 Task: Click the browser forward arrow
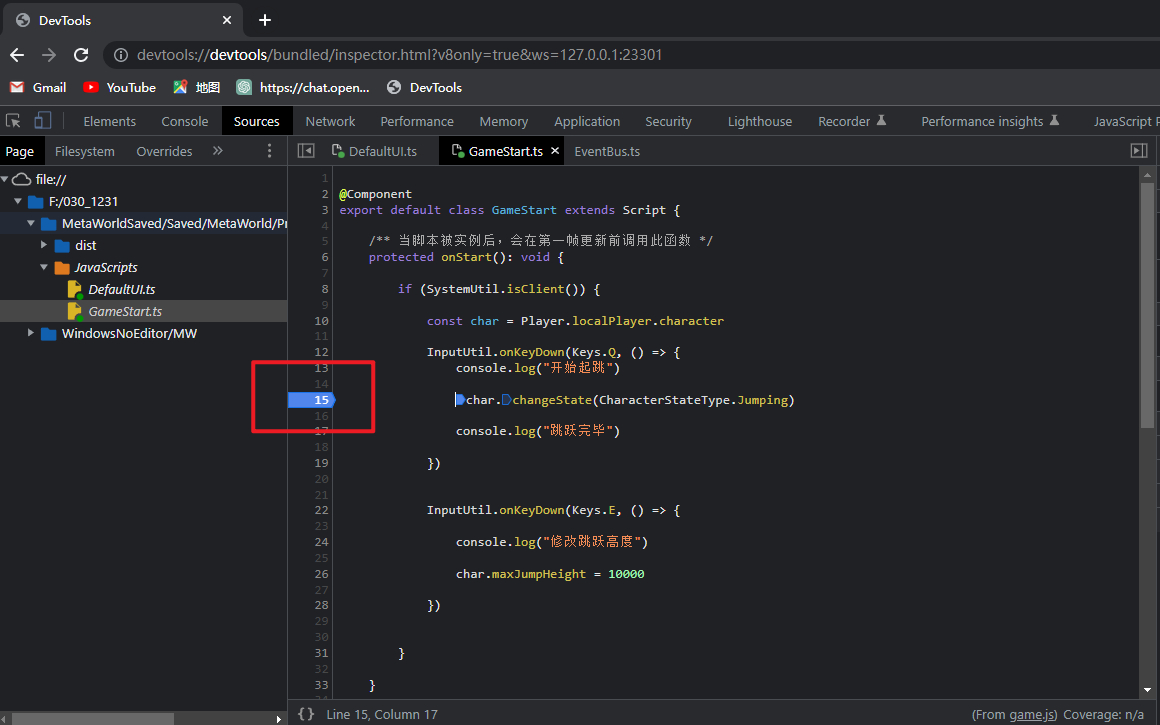coord(49,55)
